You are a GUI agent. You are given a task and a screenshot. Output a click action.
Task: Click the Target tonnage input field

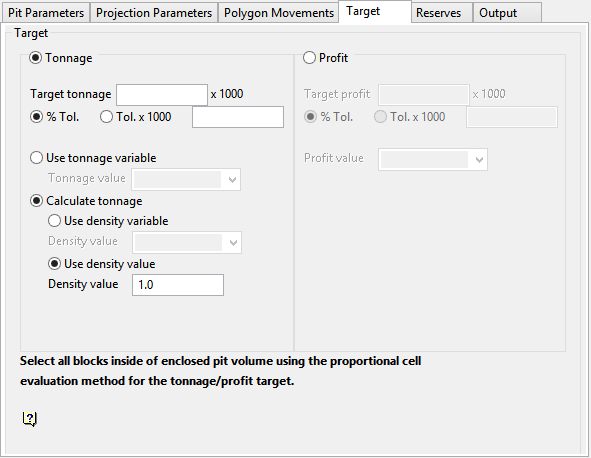click(162, 95)
